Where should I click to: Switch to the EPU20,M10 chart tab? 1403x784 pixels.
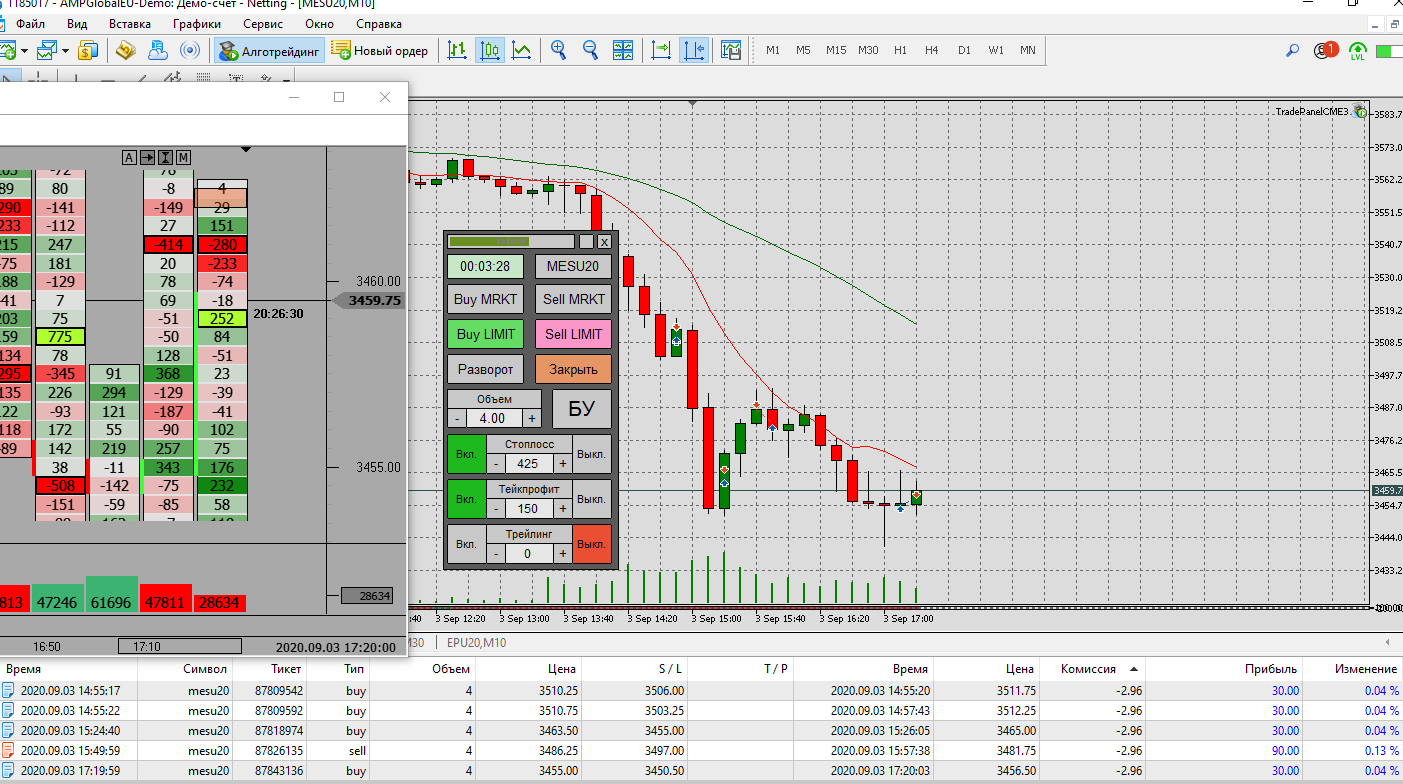[x=476, y=642]
